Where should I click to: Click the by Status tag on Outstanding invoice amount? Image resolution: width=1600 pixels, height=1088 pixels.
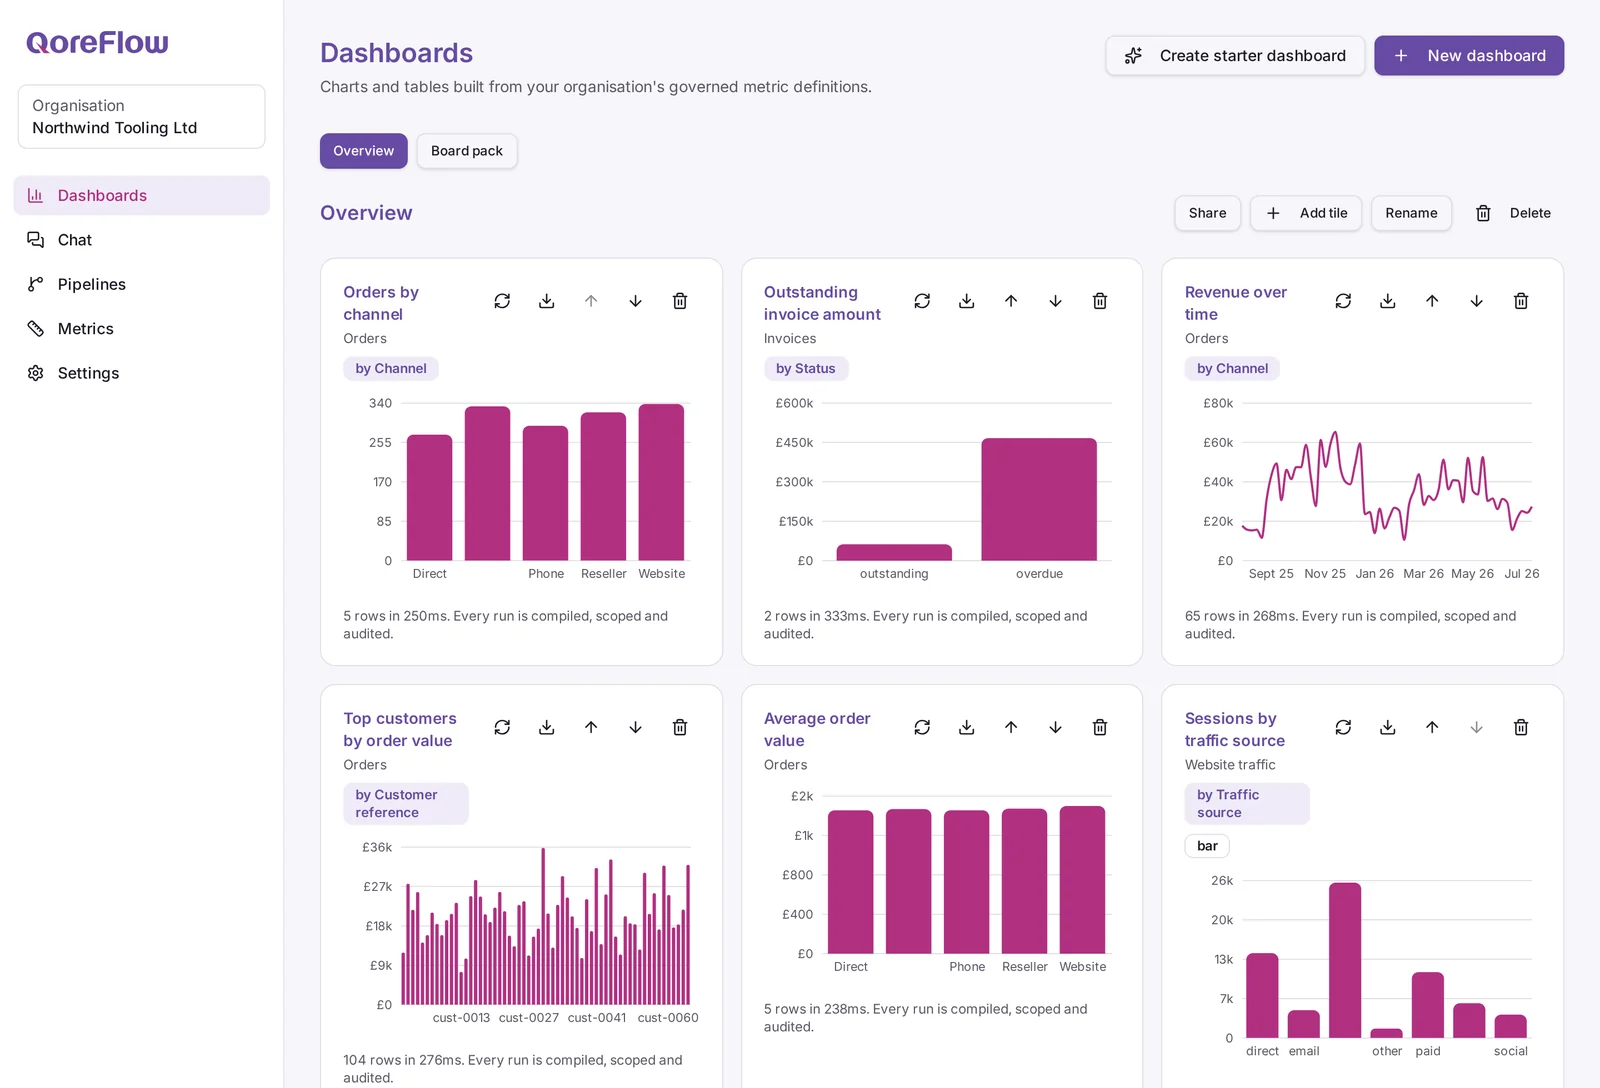coord(806,369)
